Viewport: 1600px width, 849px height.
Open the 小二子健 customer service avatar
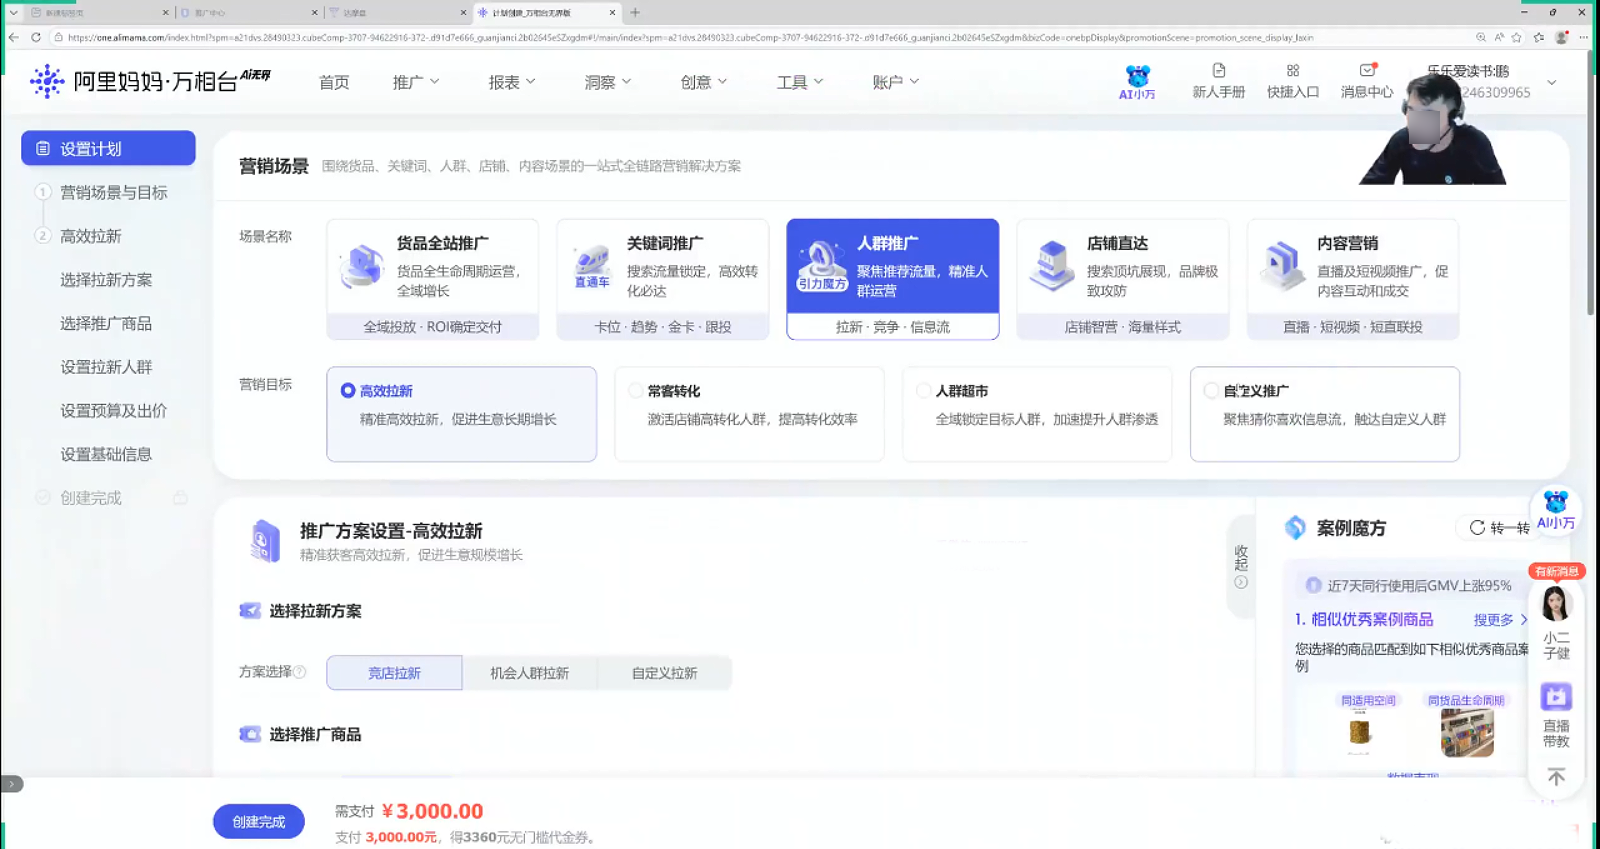click(1556, 606)
